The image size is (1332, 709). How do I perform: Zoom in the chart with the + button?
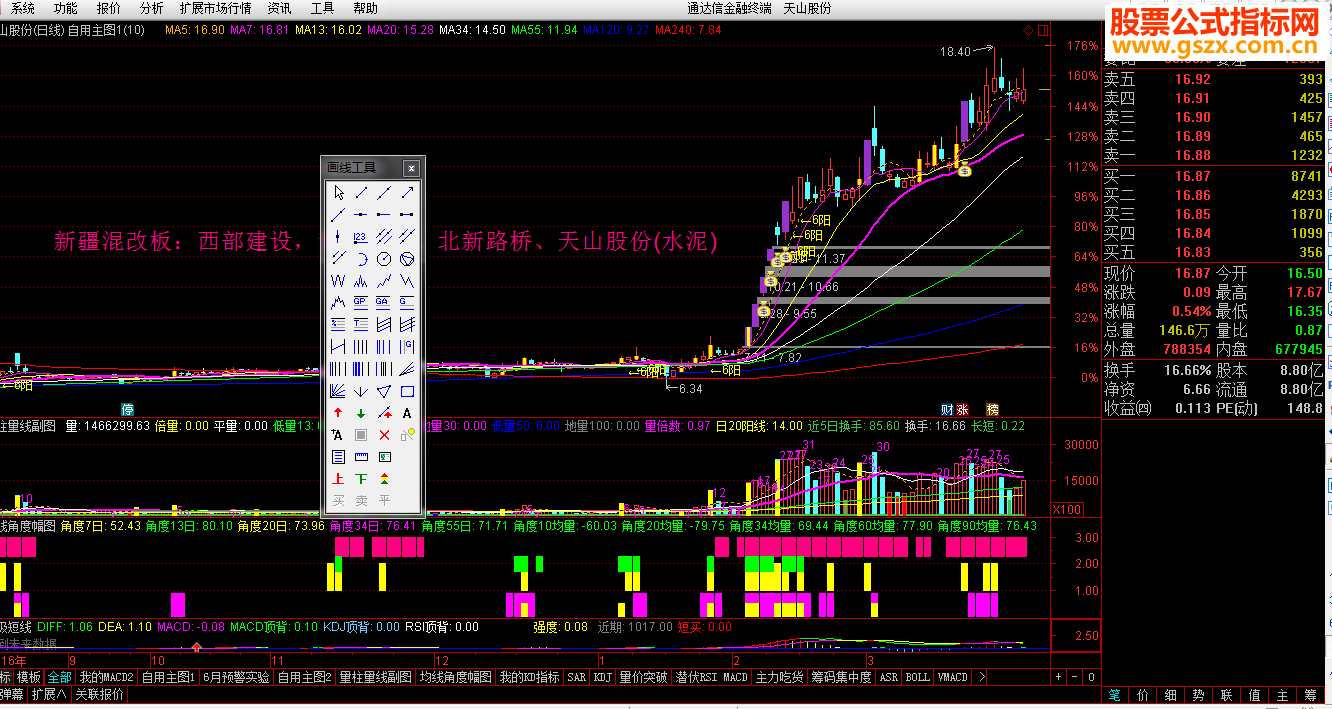coord(1058,677)
